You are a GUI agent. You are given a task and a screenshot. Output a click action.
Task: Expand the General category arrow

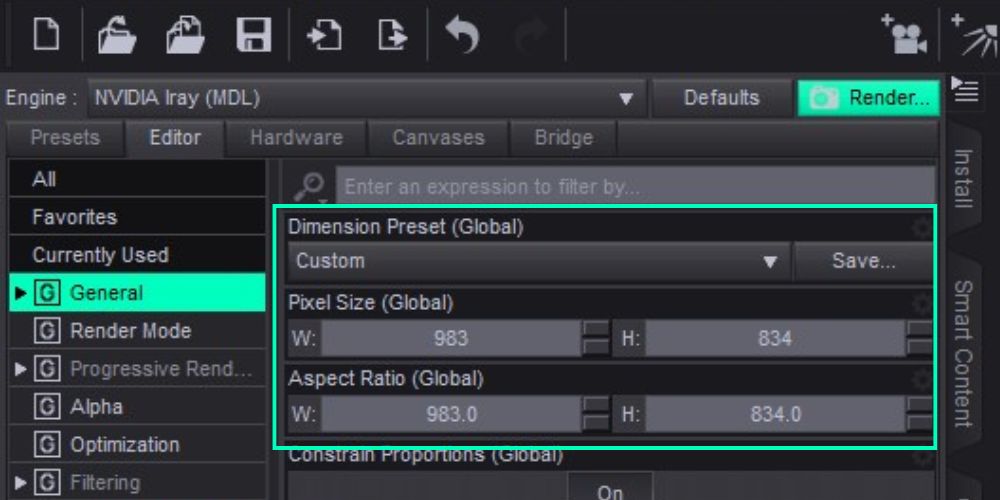(x=20, y=294)
